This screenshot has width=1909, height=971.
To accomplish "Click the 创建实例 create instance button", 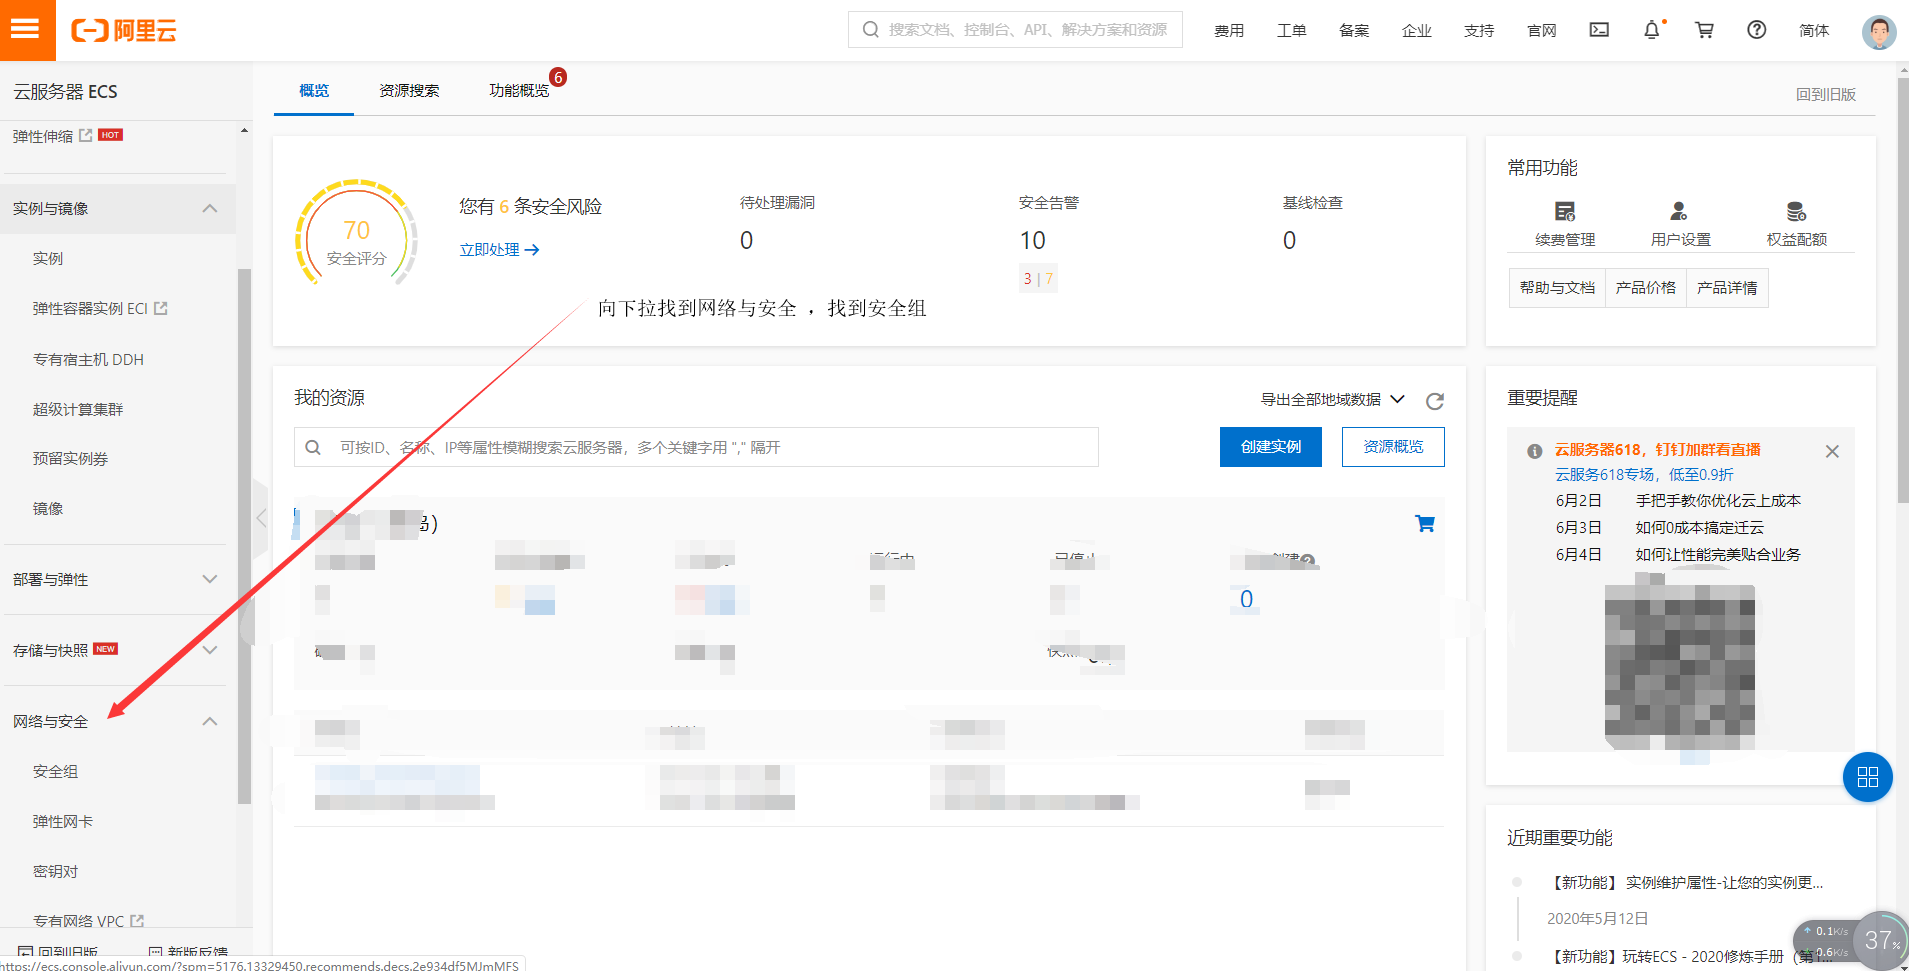I will [x=1270, y=447].
